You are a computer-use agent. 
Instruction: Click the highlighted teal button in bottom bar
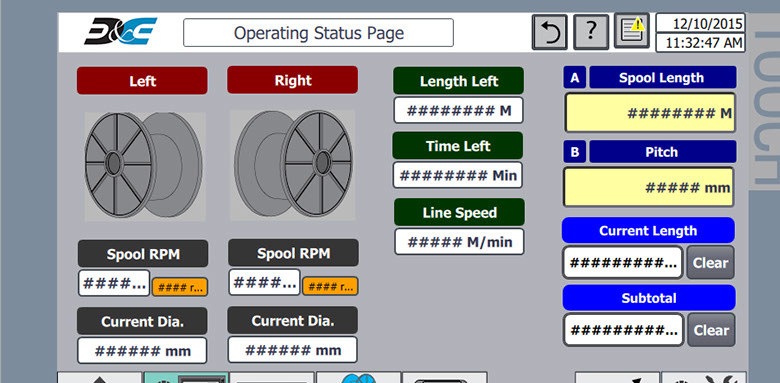point(187,378)
